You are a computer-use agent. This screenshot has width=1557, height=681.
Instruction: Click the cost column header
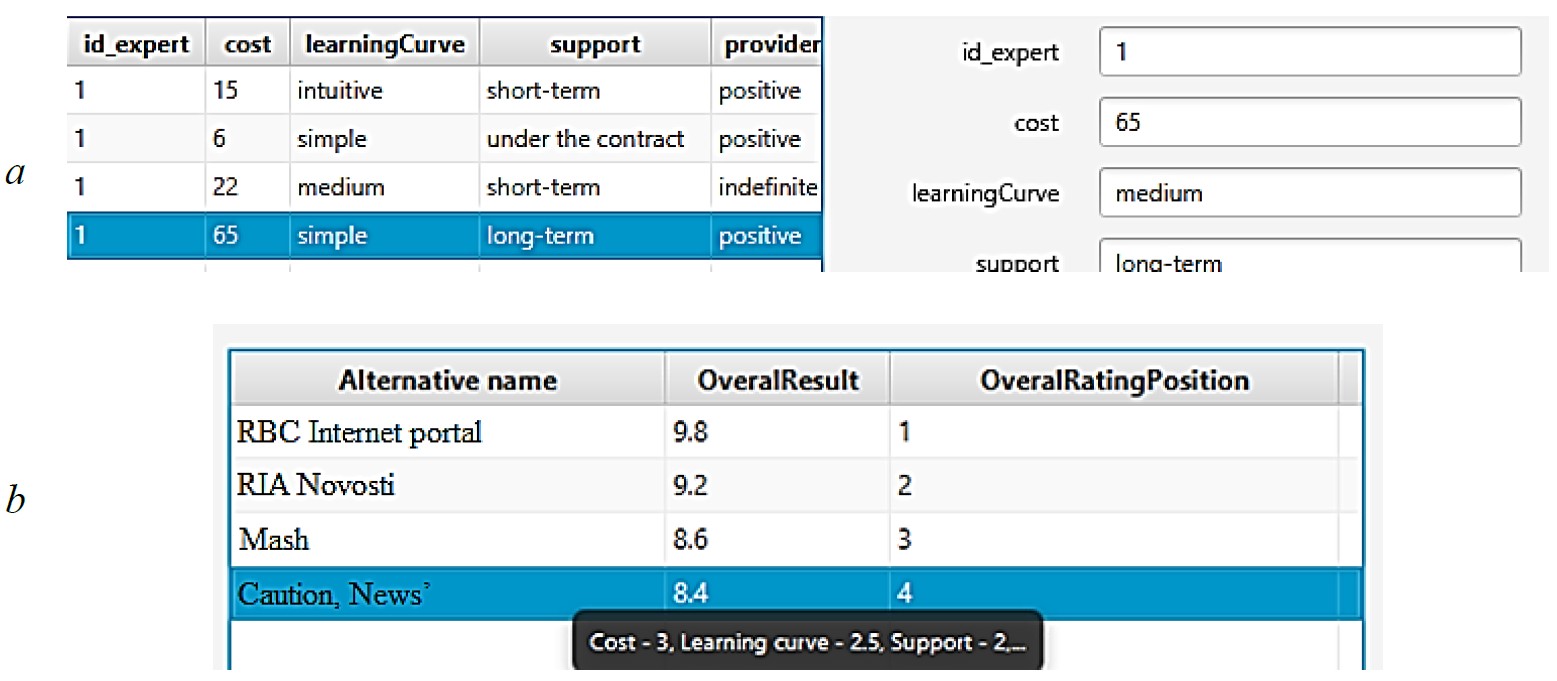(247, 45)
